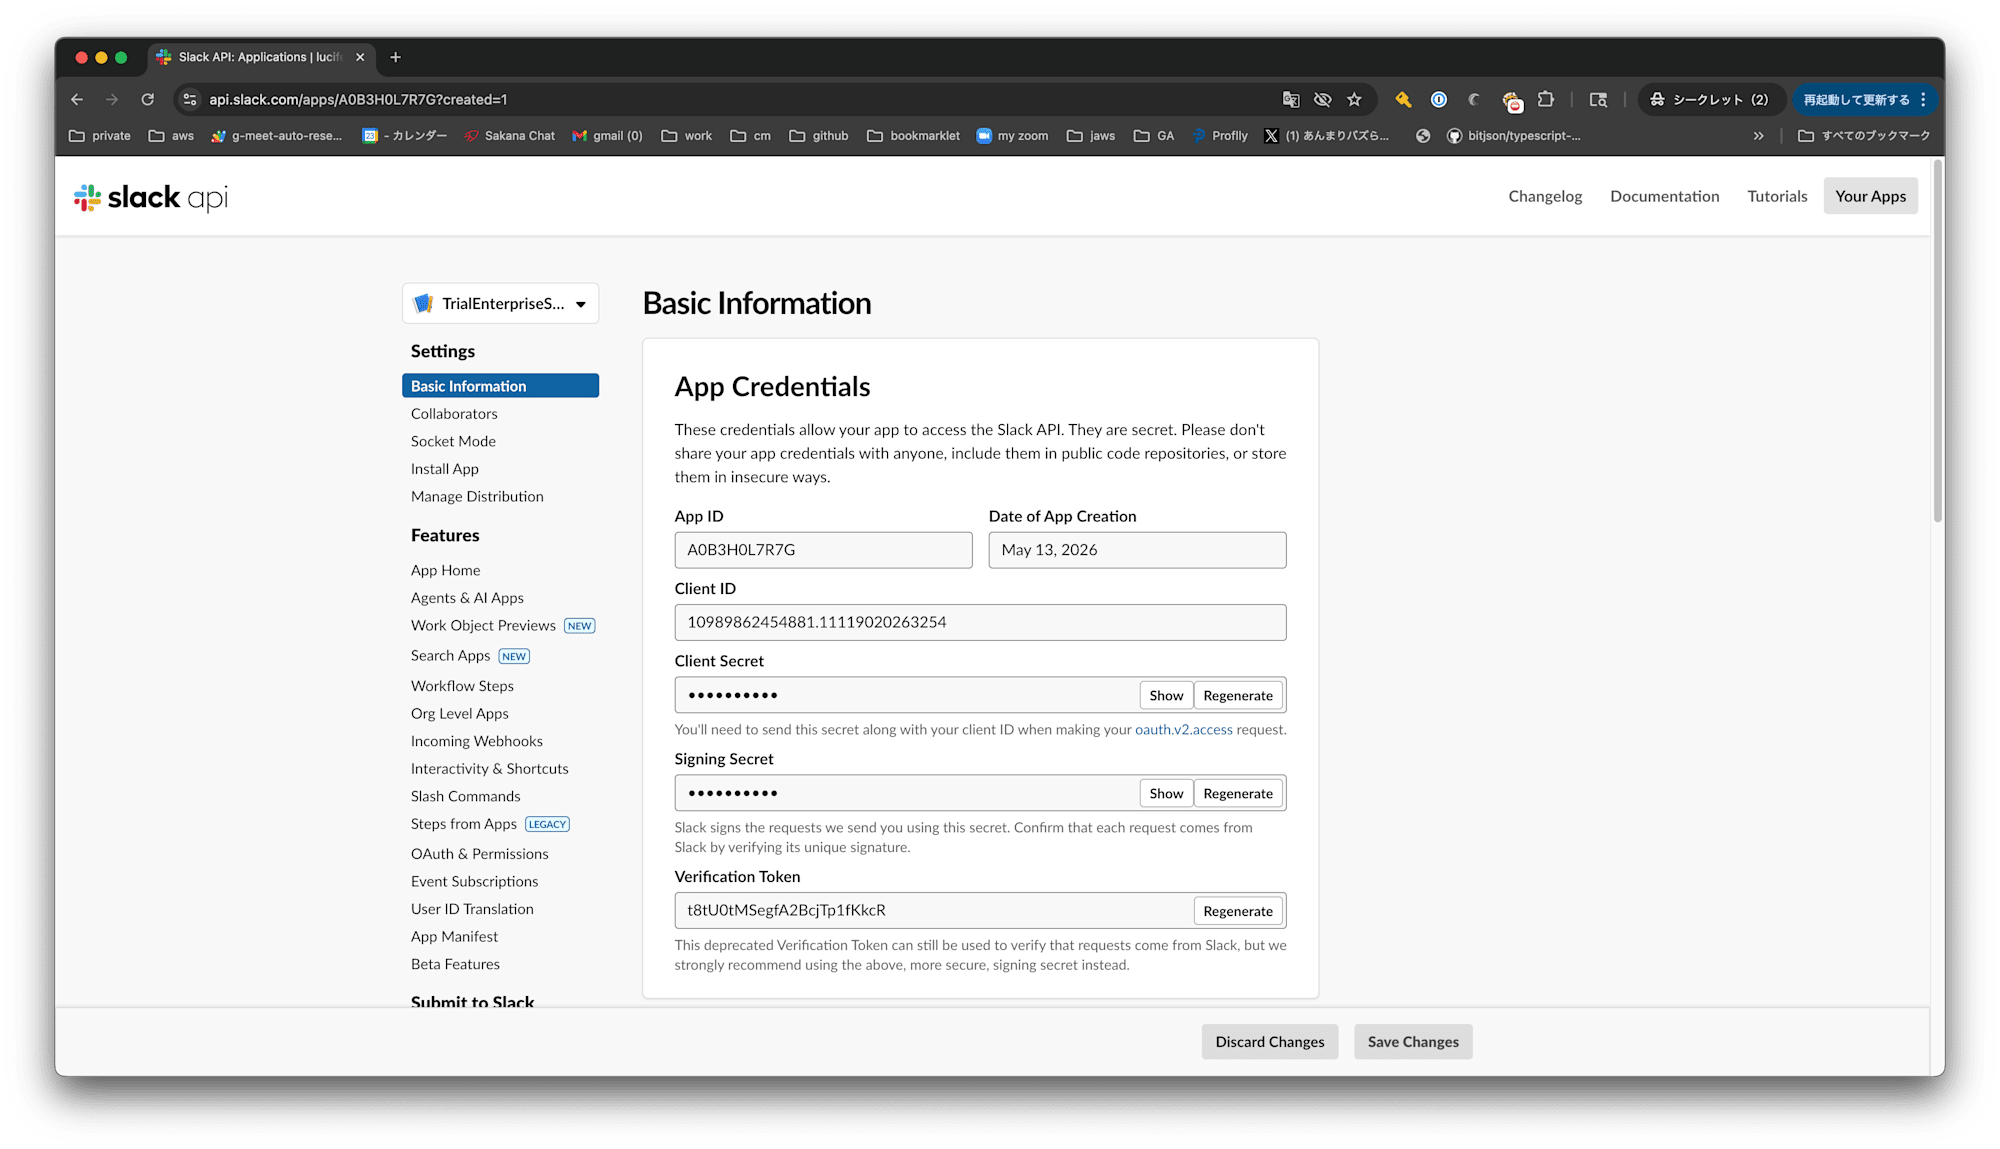The height and width of the screenshot is (1149, 2000).
Task: Click the App ID field
Action: [x=824, y=551]
